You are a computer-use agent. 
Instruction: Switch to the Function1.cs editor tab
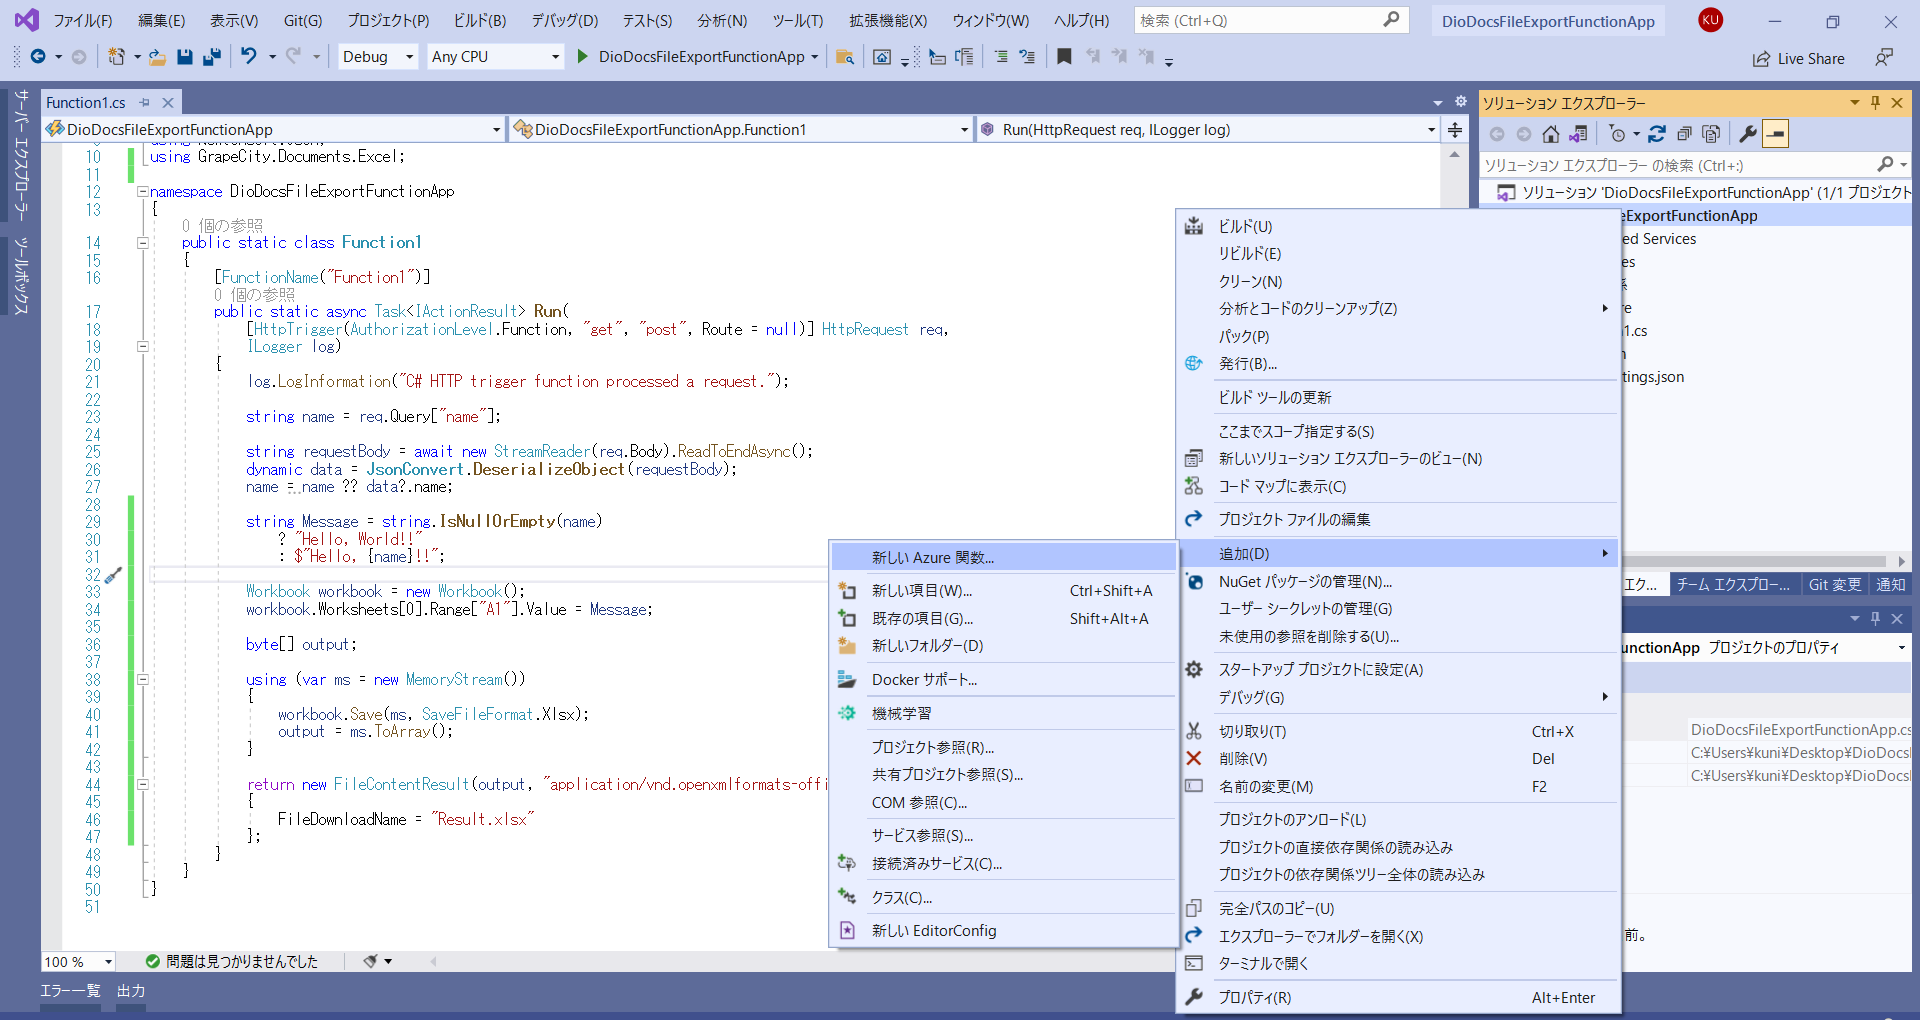86,103
